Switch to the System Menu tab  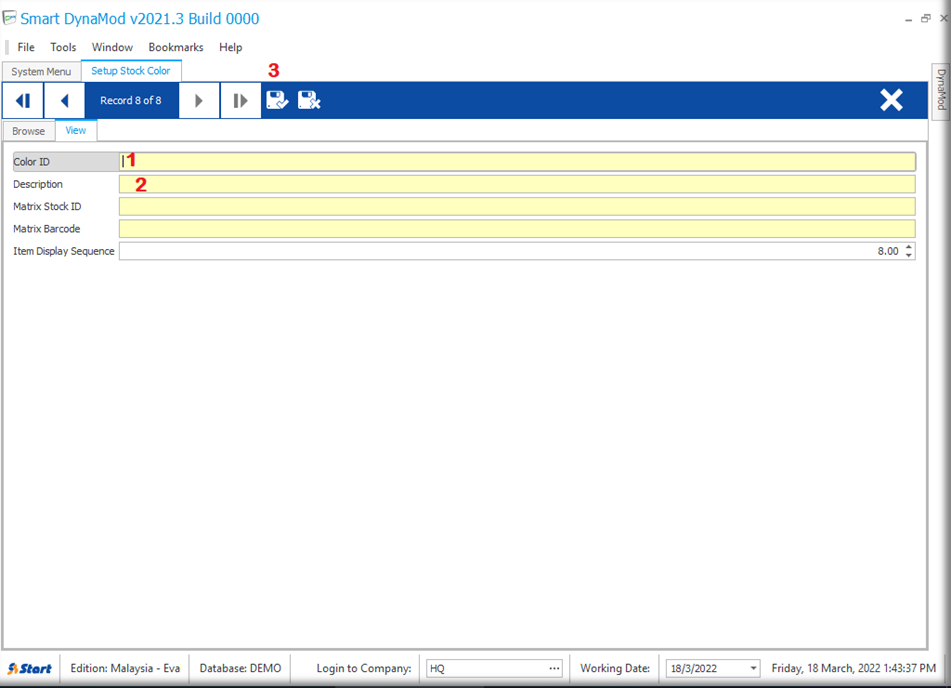point(41,72)
